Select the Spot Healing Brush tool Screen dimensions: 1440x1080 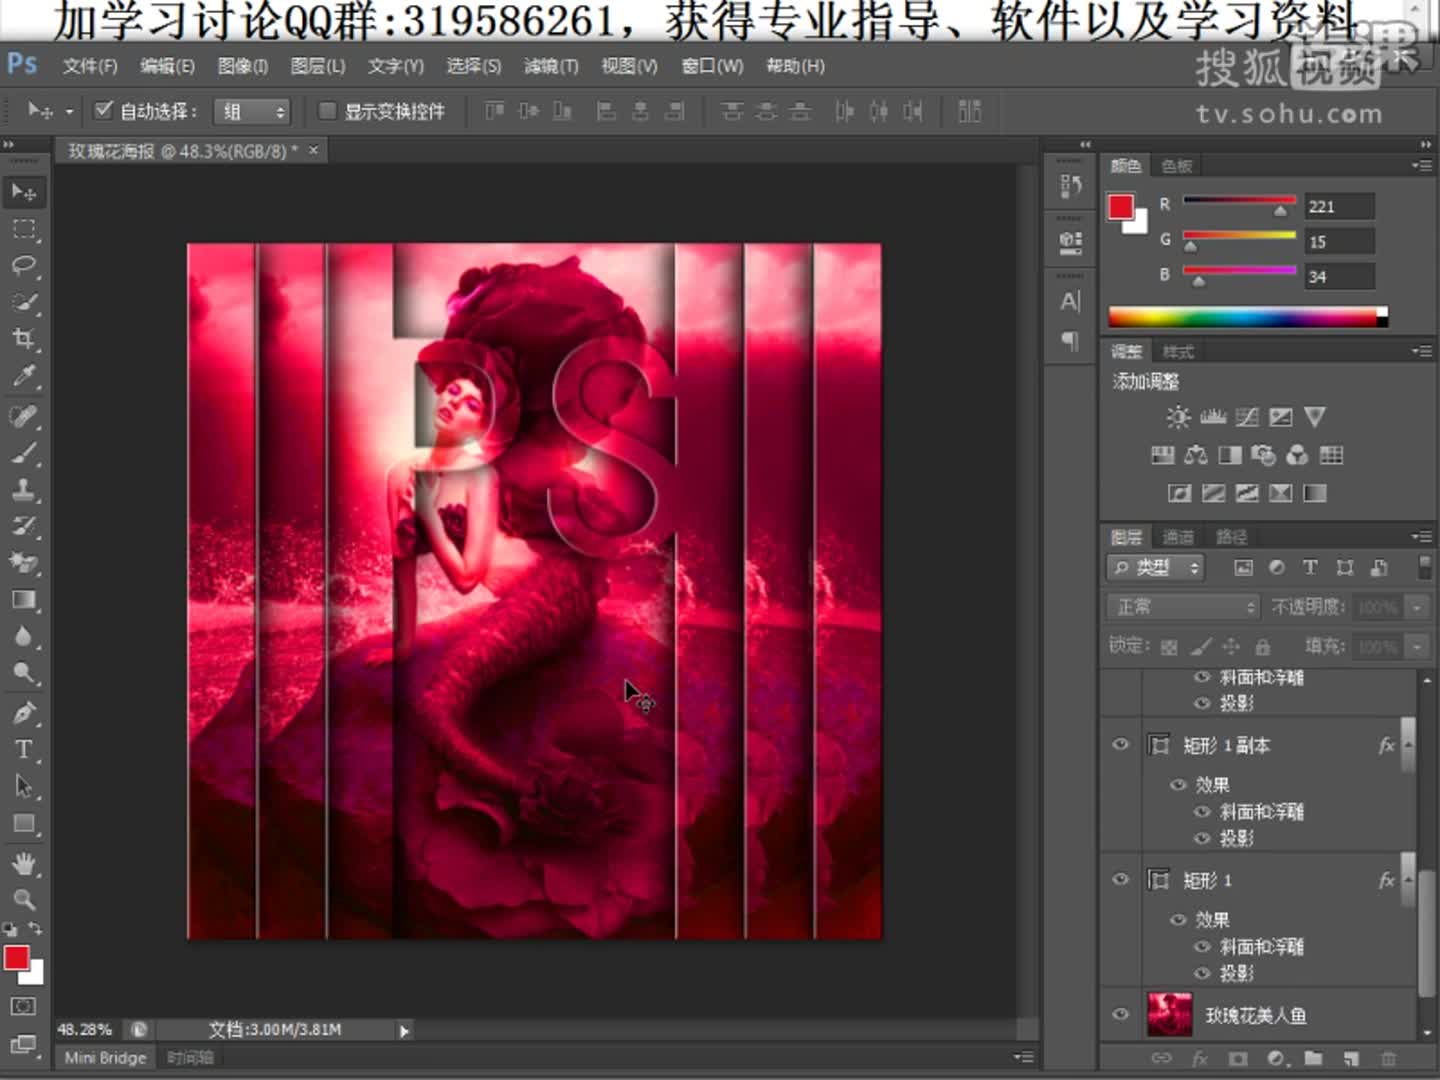point(23,415)
